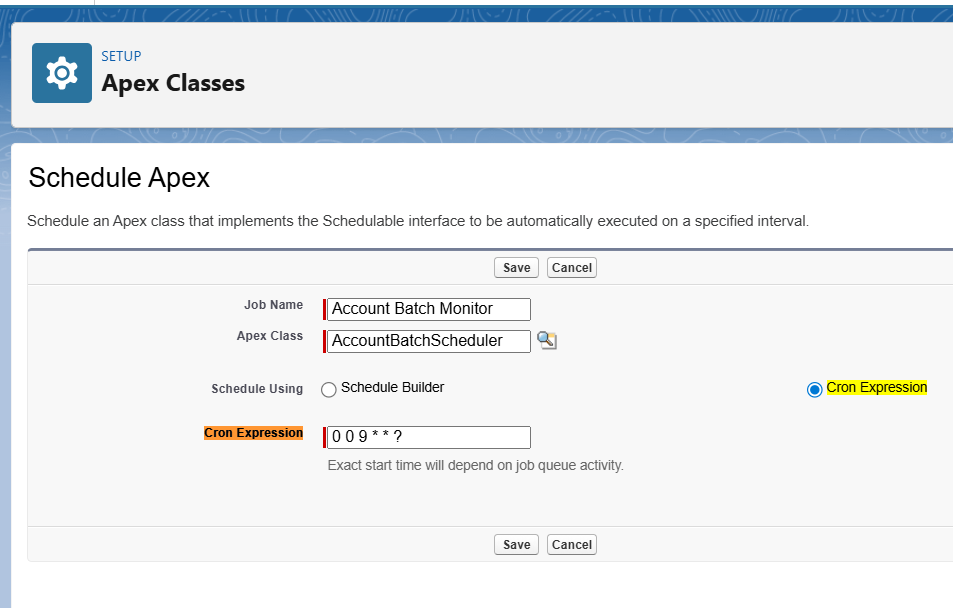The width and height of the screenshot is (953, 608).
Task: Click the Apex Class field label
Action: tap(270, 336)
